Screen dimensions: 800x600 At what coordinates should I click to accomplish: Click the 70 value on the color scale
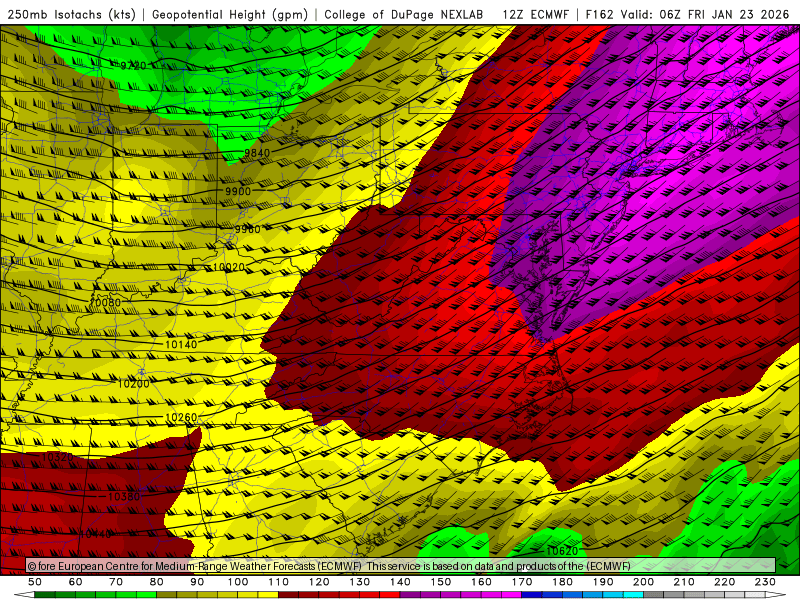pyautogui.click(x=116, y=582)
